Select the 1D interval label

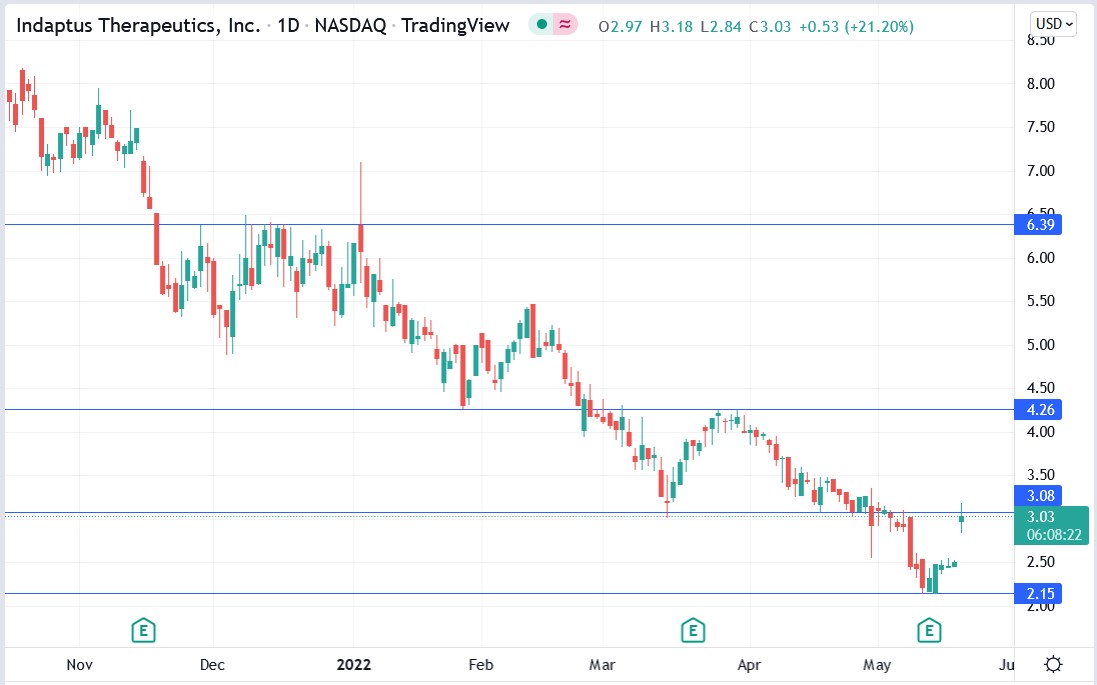(x=288, y=26)
